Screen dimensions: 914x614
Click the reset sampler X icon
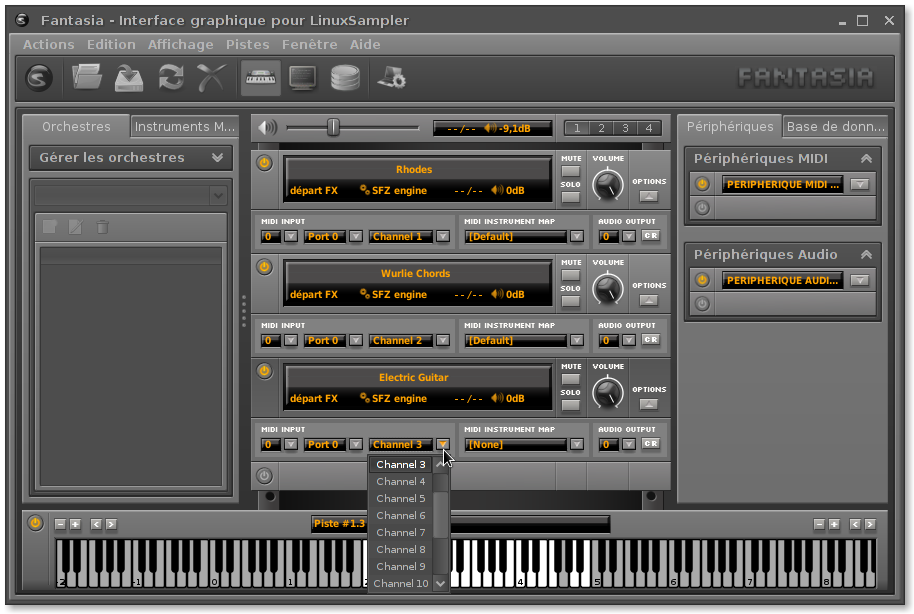(212, 77)
